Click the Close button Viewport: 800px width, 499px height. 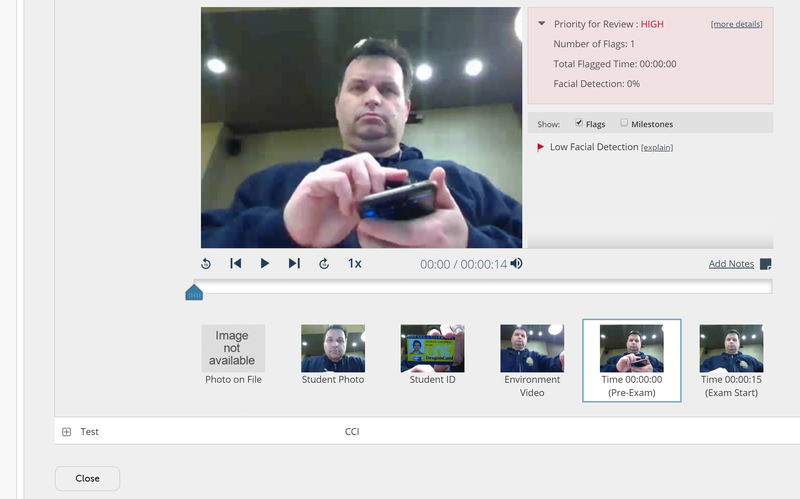(x=87, y=478)
